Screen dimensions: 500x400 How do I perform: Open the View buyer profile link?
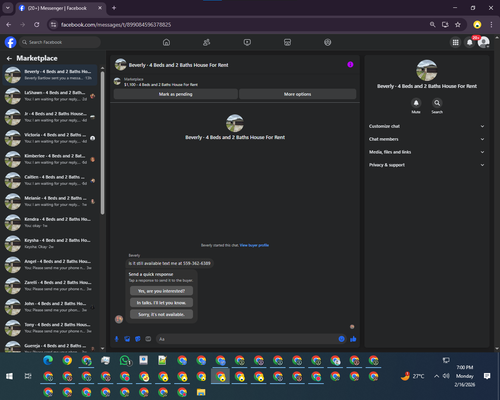pos(254,245)
